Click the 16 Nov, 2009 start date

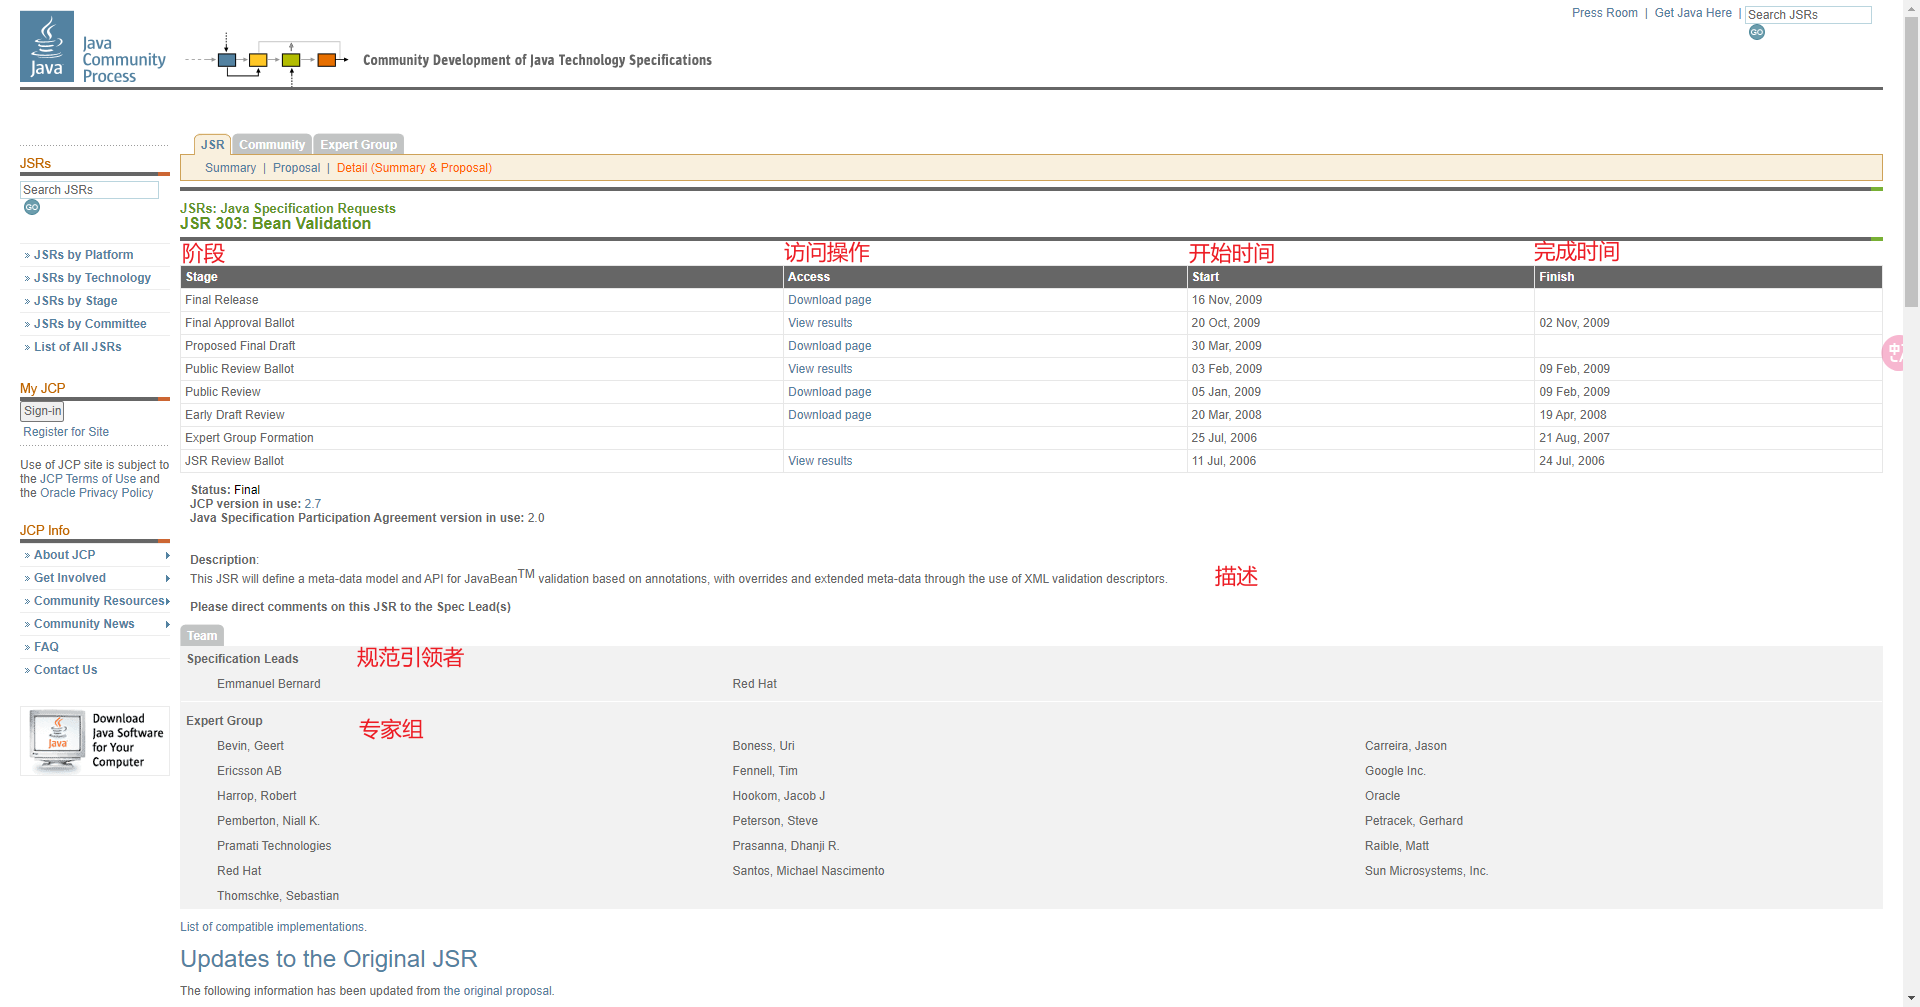pos(1226,300)
